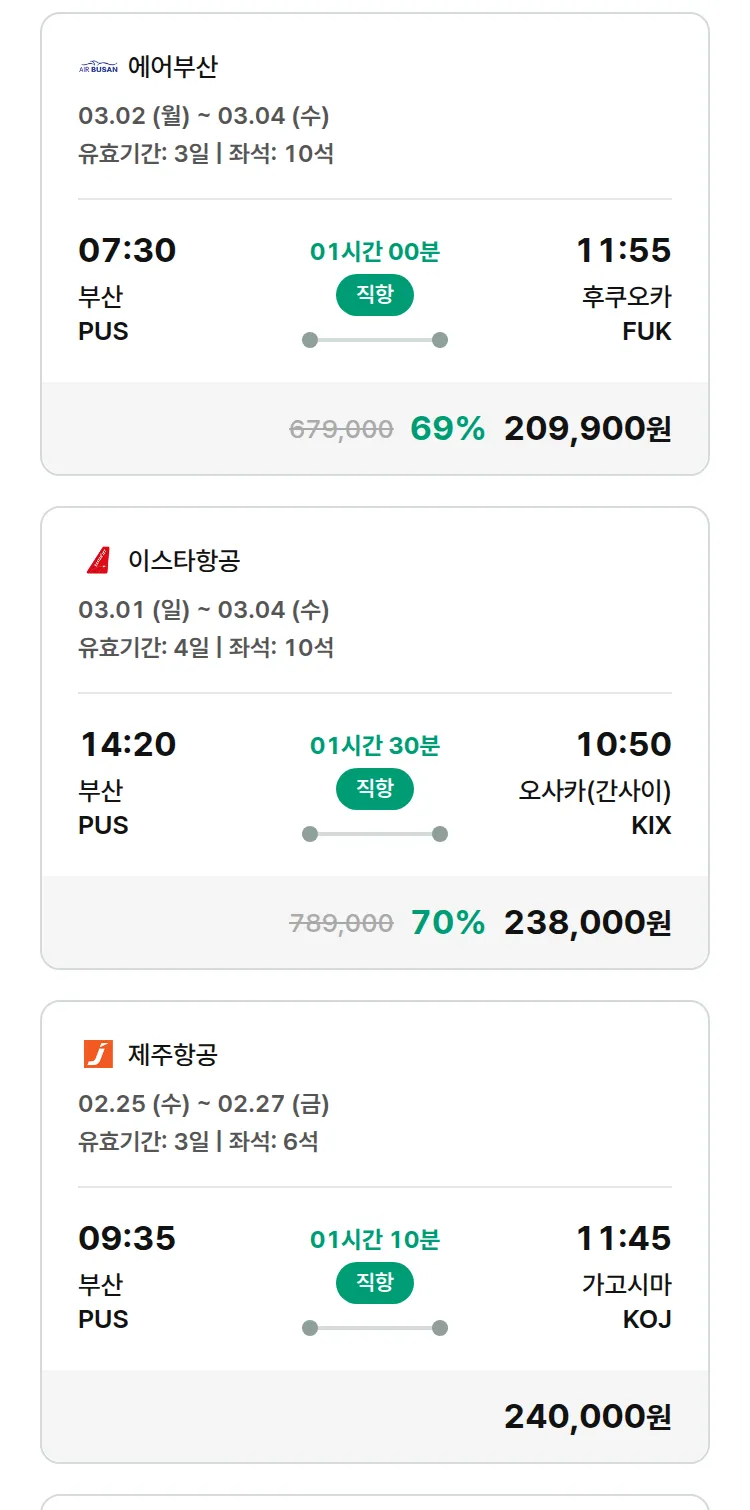This screenshot has width=750, height=1510.
Task: Click the 03.01 (일) ~ 03.04 (수) date range
Action: 204,610
